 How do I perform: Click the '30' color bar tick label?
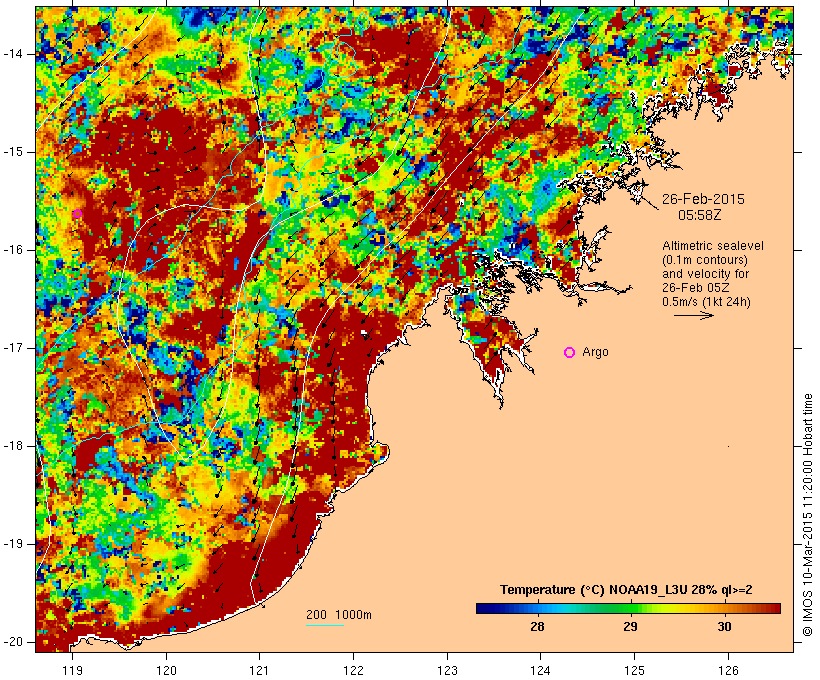724,626
